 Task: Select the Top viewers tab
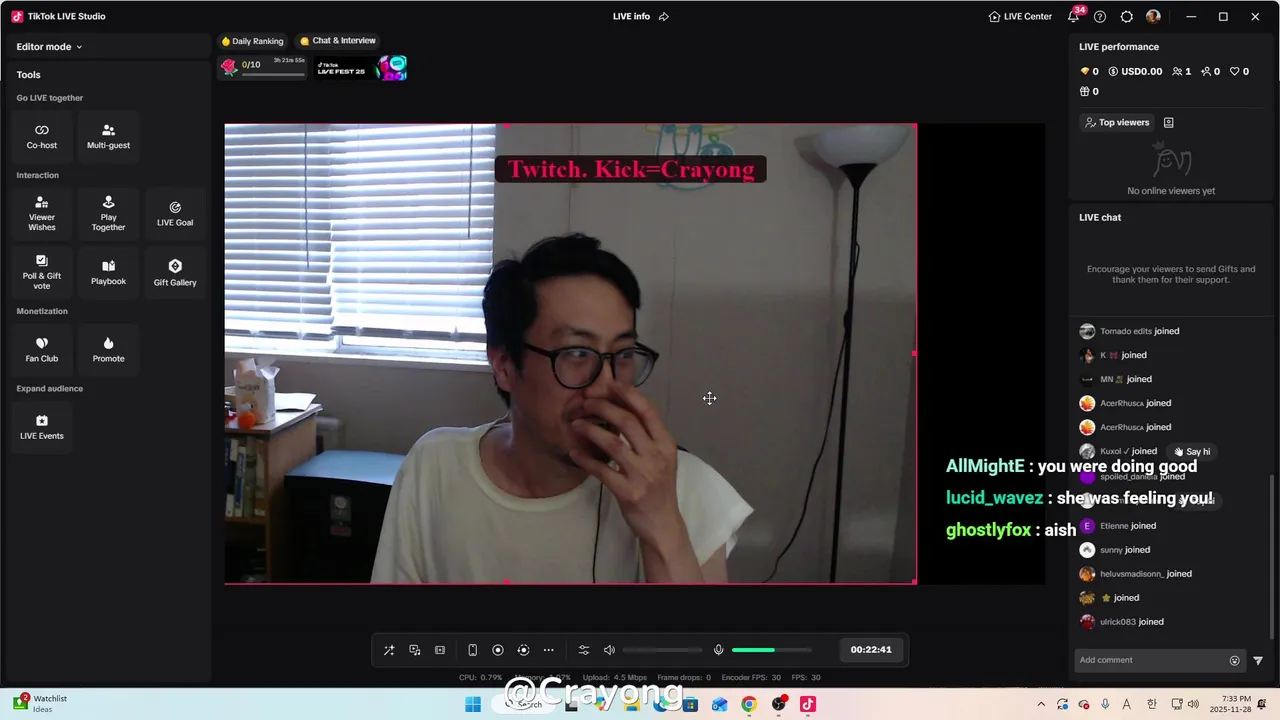[x=1117, y=123]
